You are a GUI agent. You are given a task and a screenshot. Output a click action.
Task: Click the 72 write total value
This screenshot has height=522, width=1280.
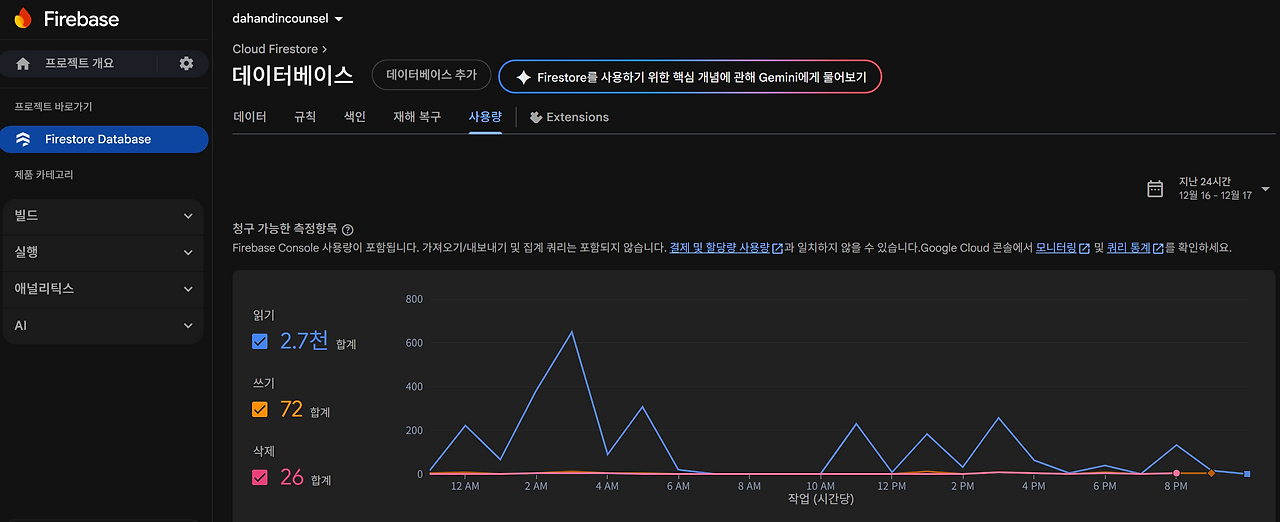pos(291,409)
